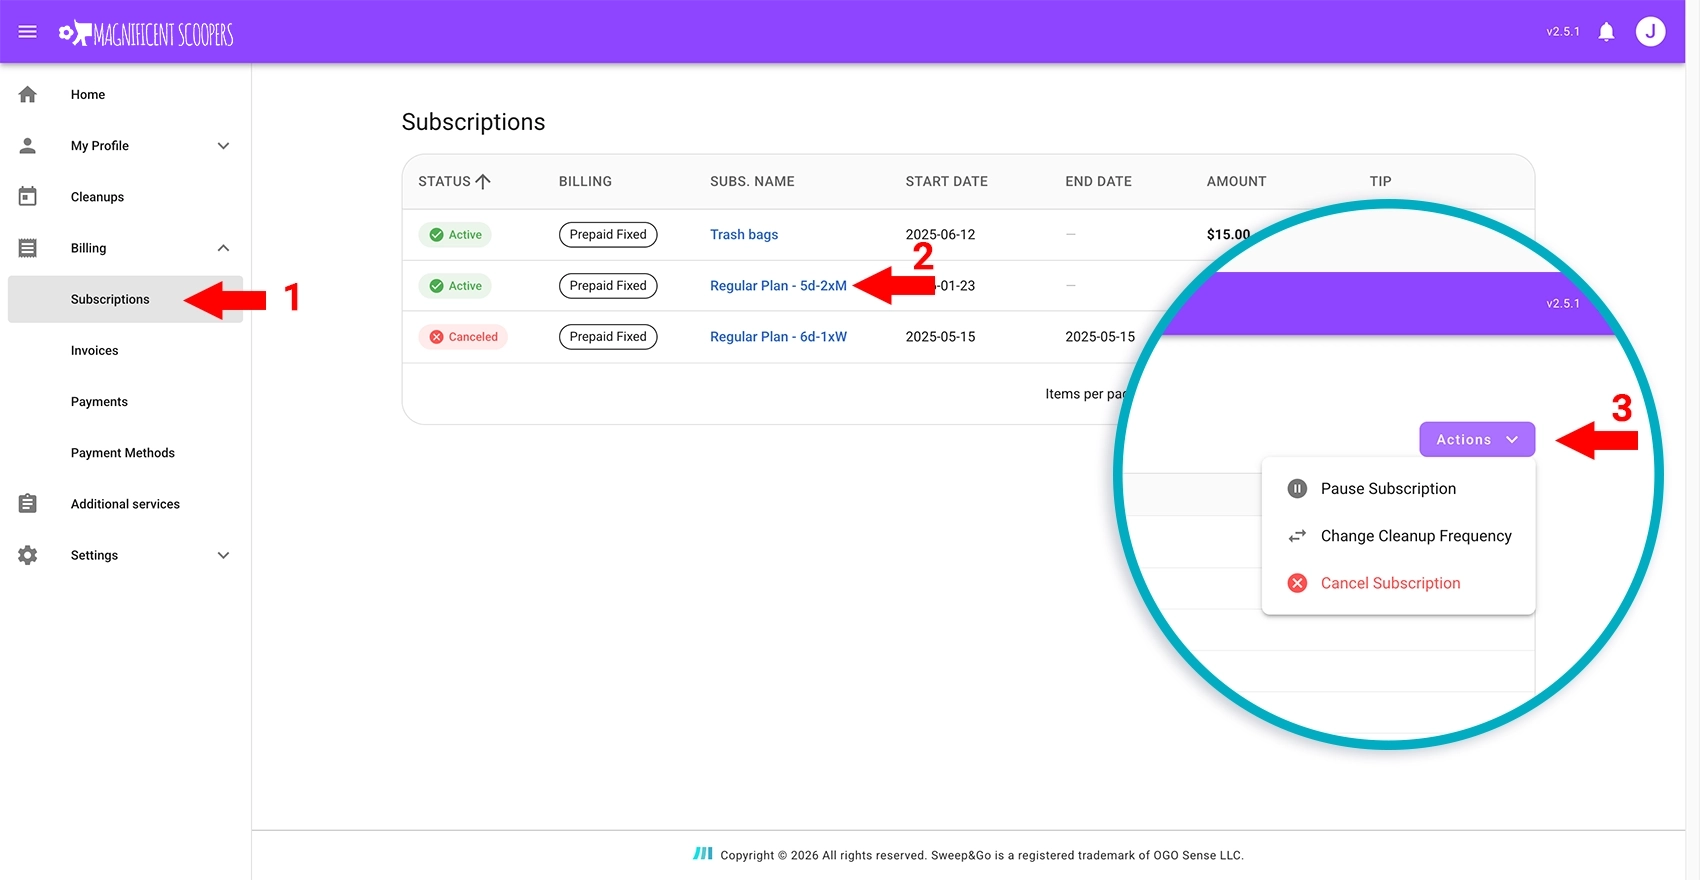Image resolution: width=1700 pixels, height=880 pixels.
Task: Open the user avatar J menu
Action: (x=1650, y=32)
